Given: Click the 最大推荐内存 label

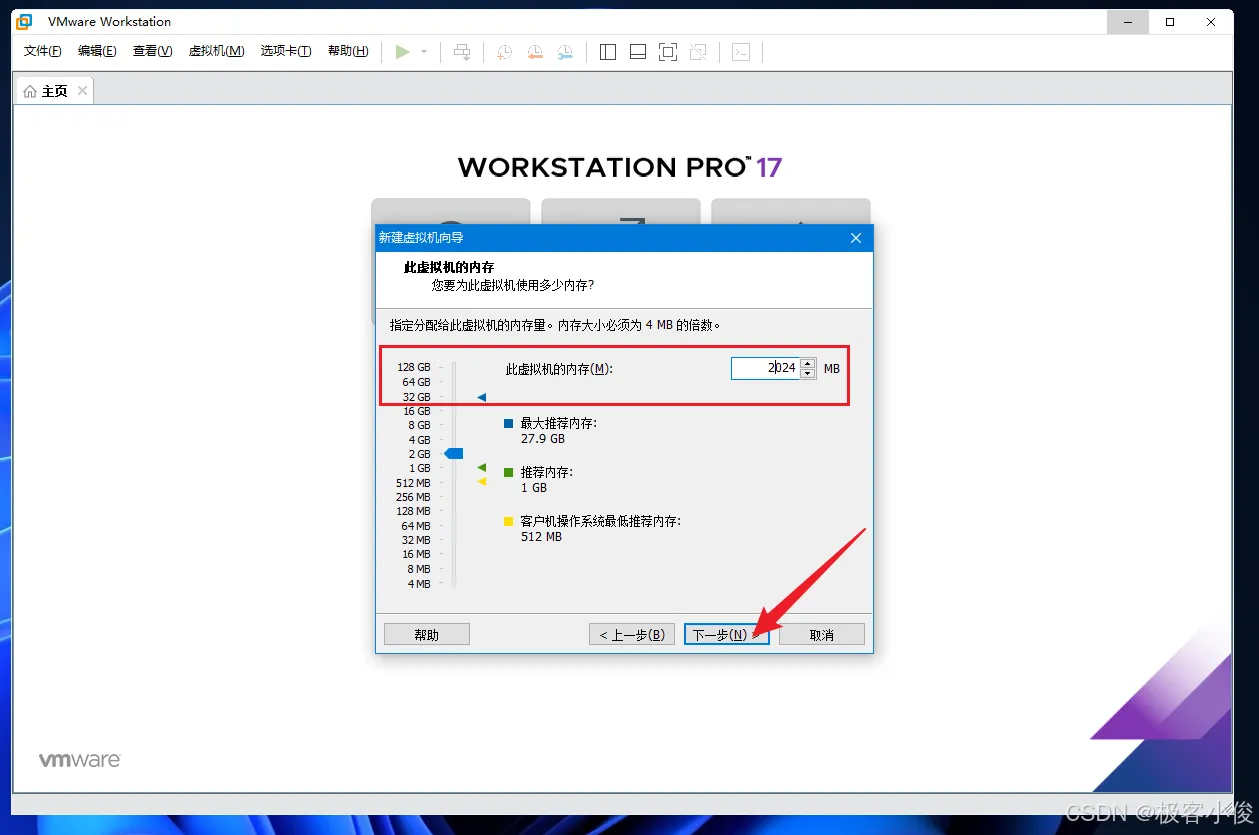Looking at the screenshot, I should point(559,423).
